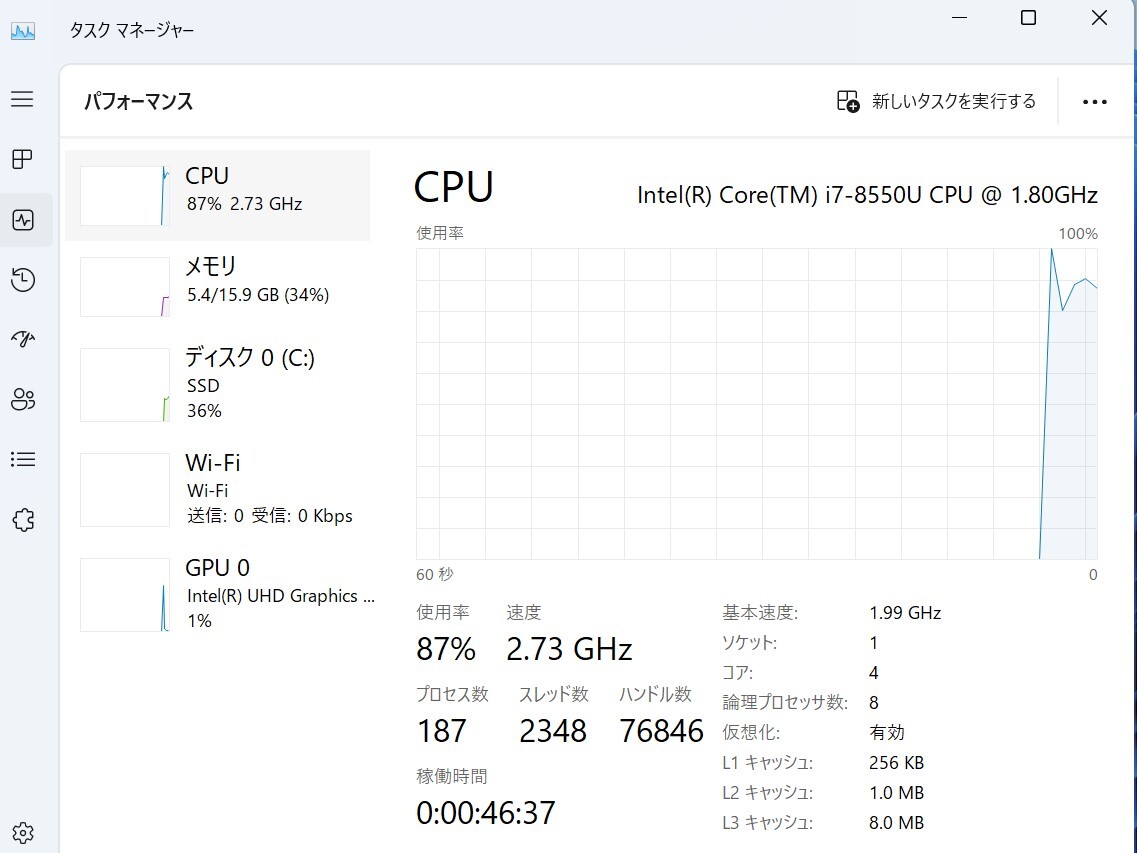This screenshot has width=1137, height=853.
Task: Click 新しいタスクを実行する button
Action: point(936,101)
